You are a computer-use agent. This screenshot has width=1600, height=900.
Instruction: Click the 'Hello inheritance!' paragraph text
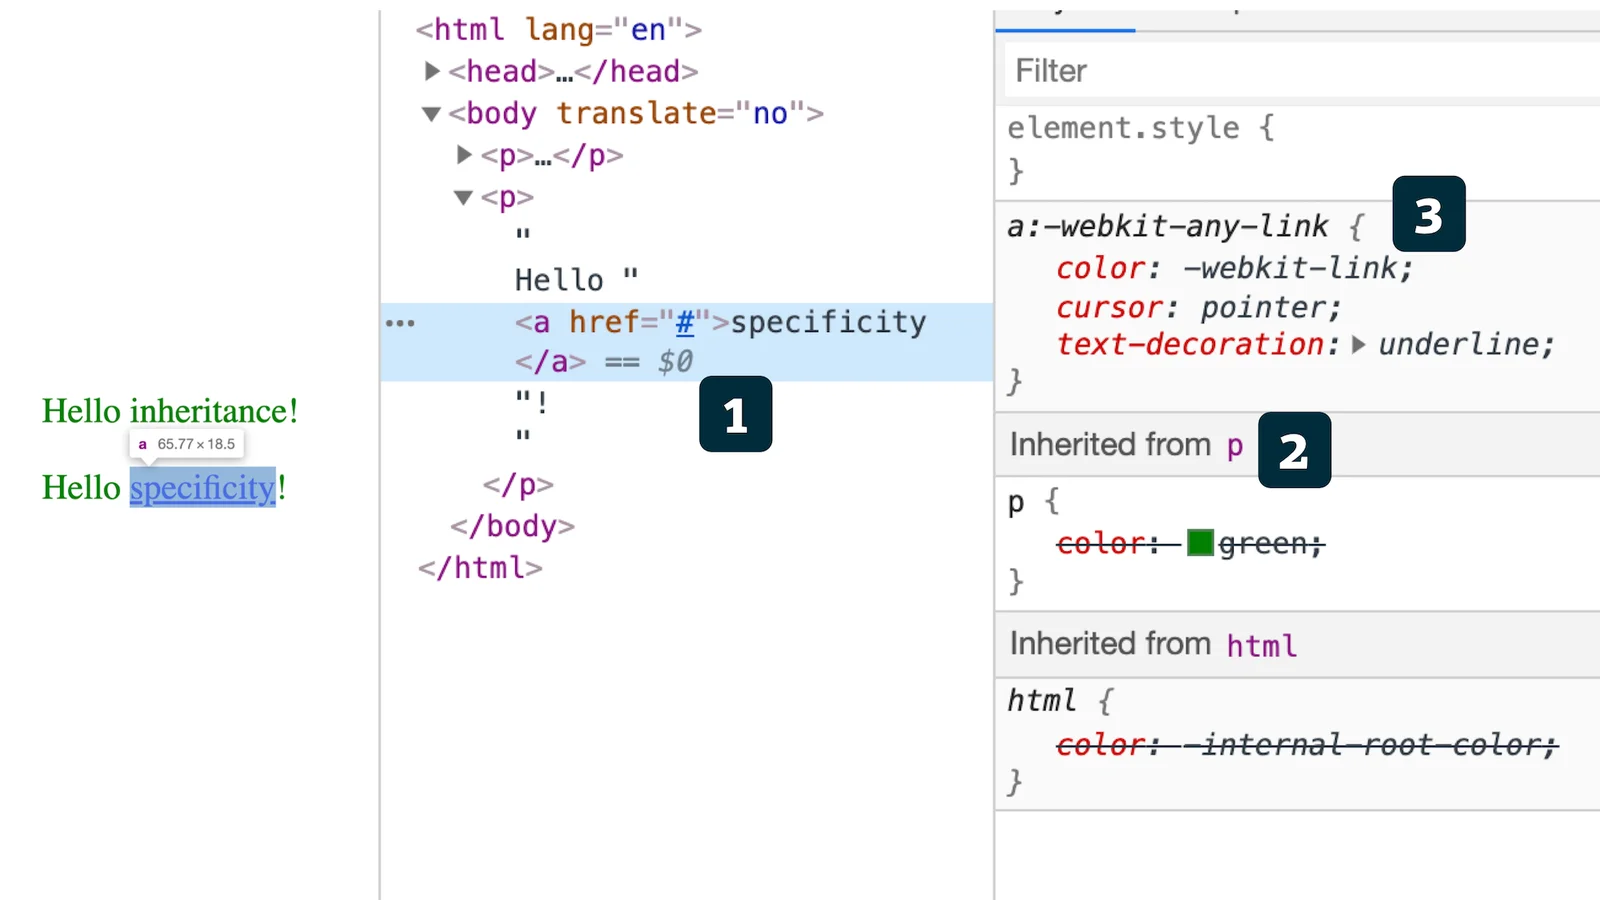[170, 411]
